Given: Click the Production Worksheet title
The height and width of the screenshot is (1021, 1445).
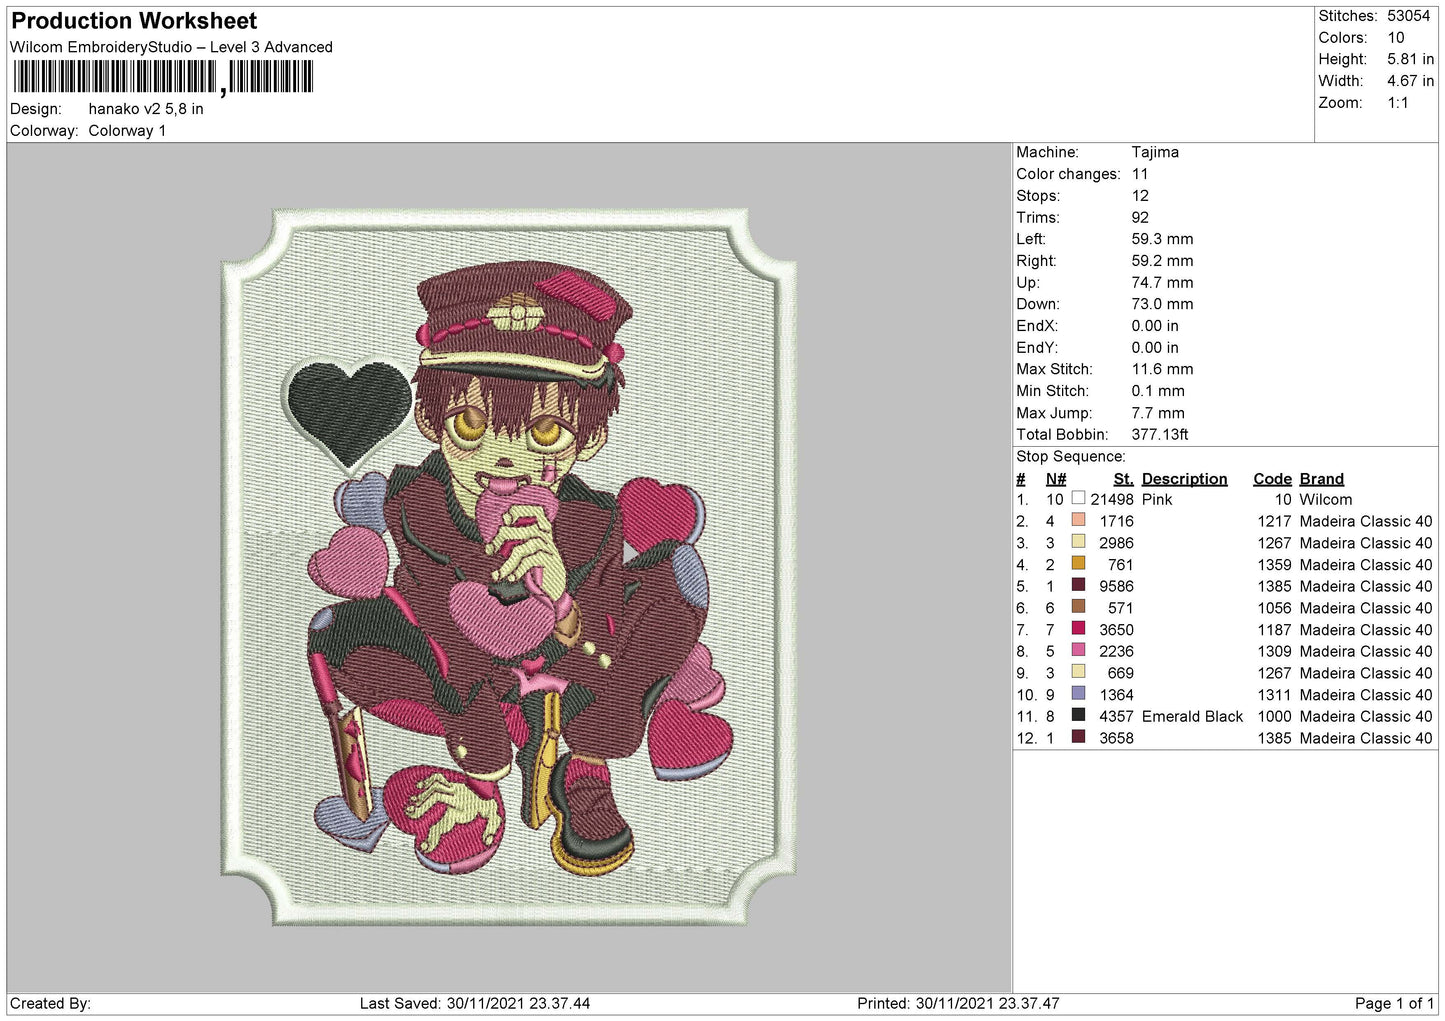Looking at the screenshot, I should [134, 21].
